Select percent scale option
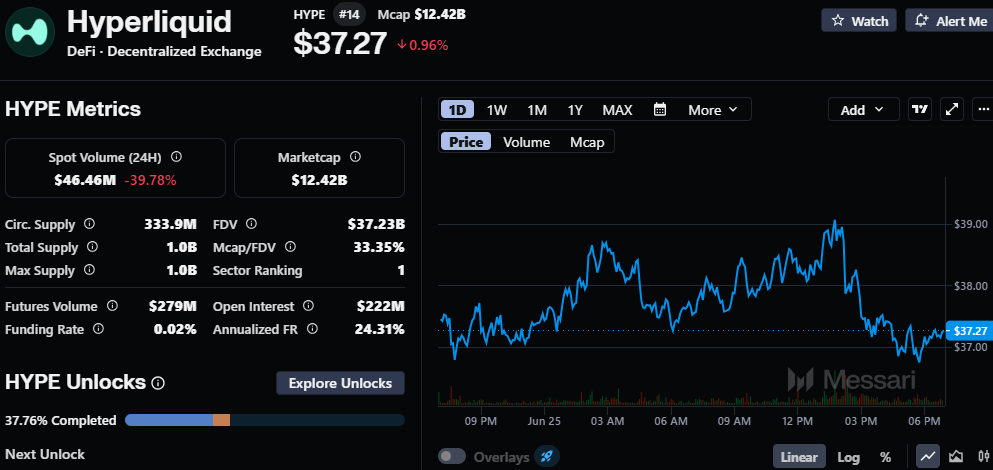993x470 pixels. [885, 457]
